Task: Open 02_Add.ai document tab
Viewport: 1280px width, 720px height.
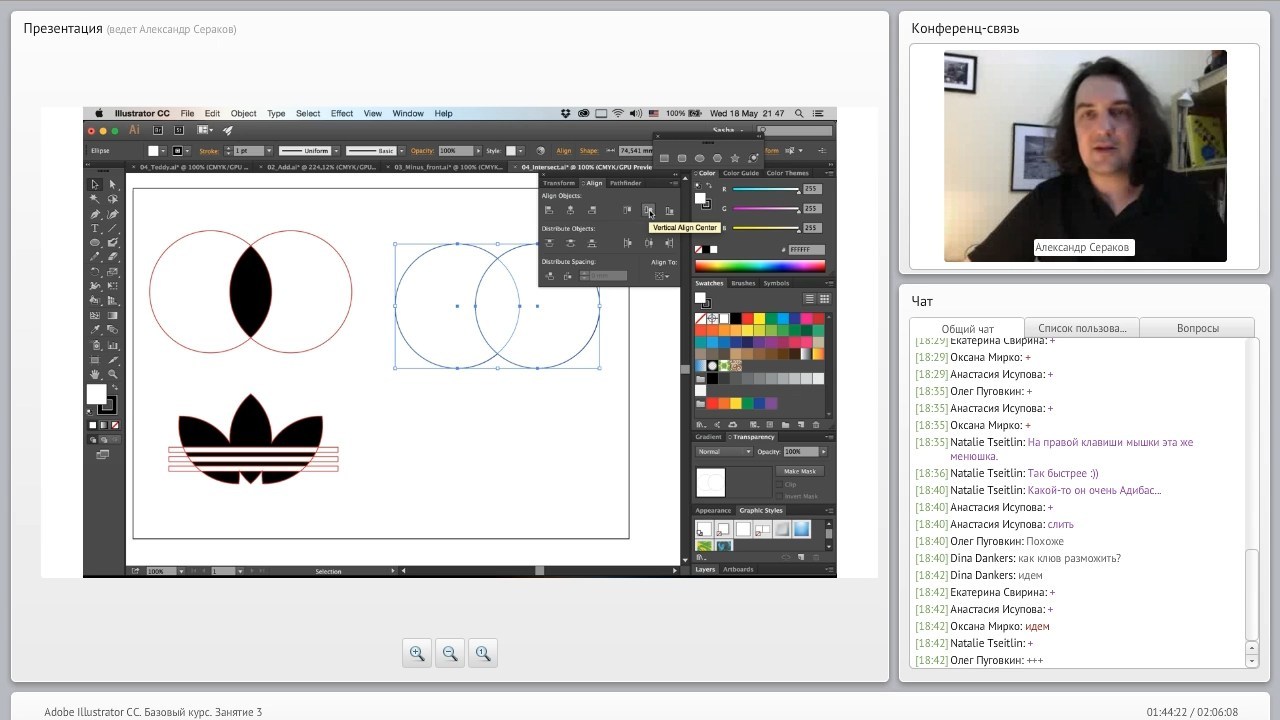Action: click(321, 167)
